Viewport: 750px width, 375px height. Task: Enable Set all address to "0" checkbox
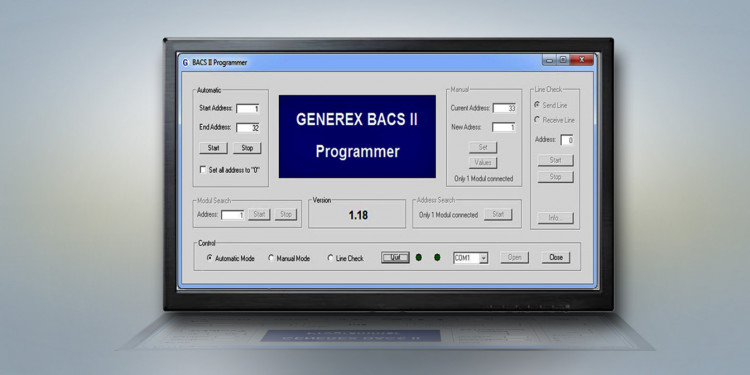tap(203, 170)
